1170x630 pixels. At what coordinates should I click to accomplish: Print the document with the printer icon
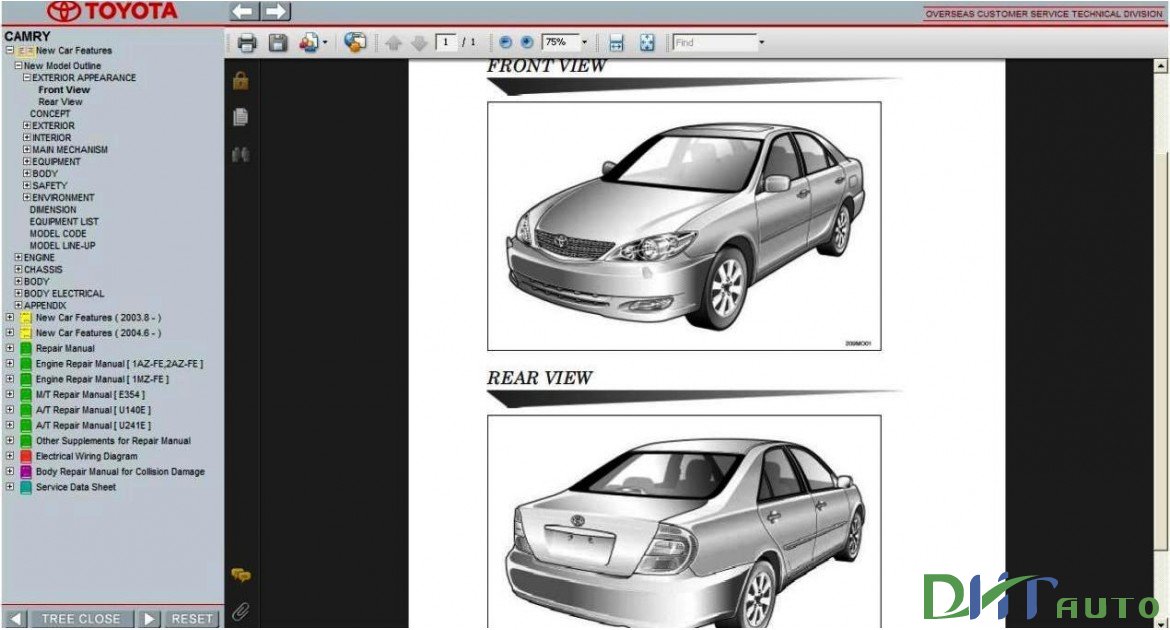247,43
